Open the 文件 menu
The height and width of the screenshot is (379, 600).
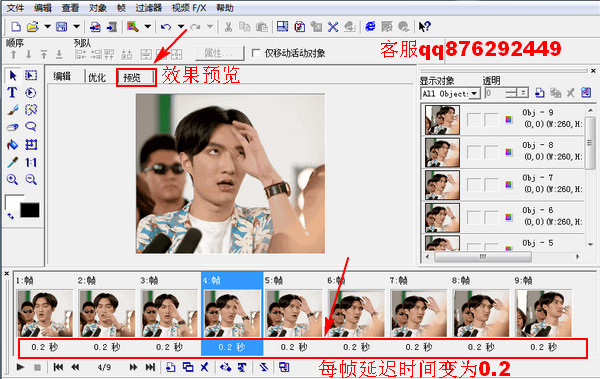click(x=15, y=8)
